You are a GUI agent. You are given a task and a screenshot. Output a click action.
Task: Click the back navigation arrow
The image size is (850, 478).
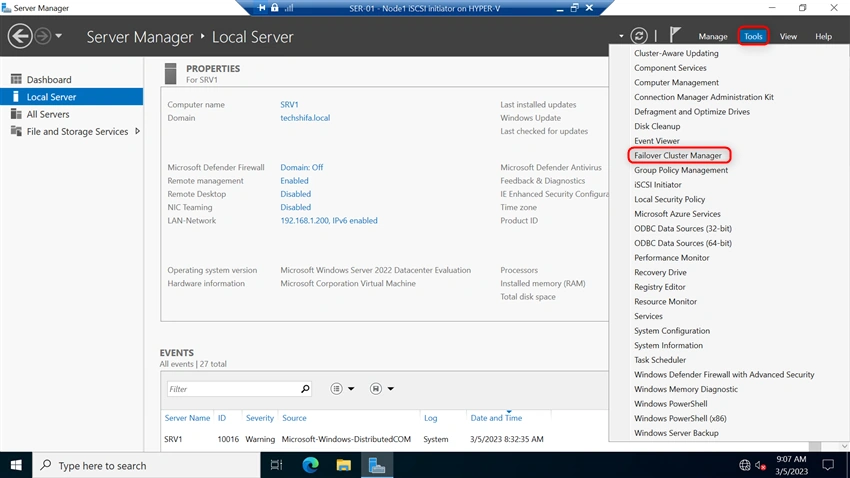click(x=20, y=36)
